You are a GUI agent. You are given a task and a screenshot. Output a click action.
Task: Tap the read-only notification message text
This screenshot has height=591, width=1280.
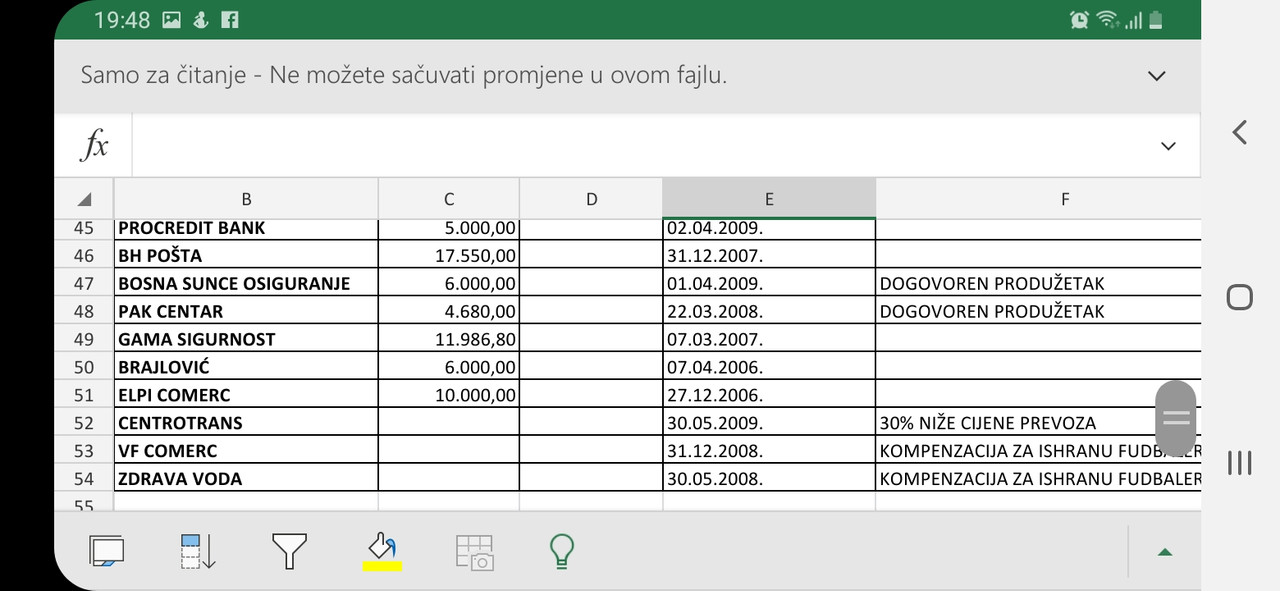coord(403,75)
